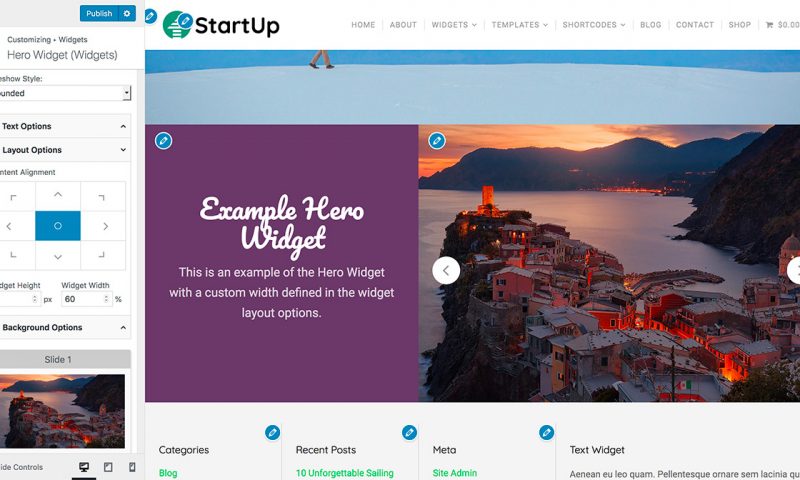Click the Widget Width input field
The width and height of the screenshot is (800, 480).
tap(86, 299)
